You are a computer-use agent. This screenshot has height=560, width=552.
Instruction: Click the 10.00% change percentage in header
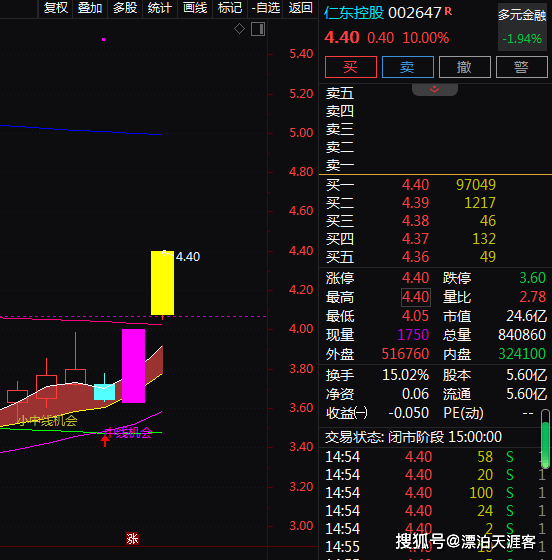click(x=426, y=38)
